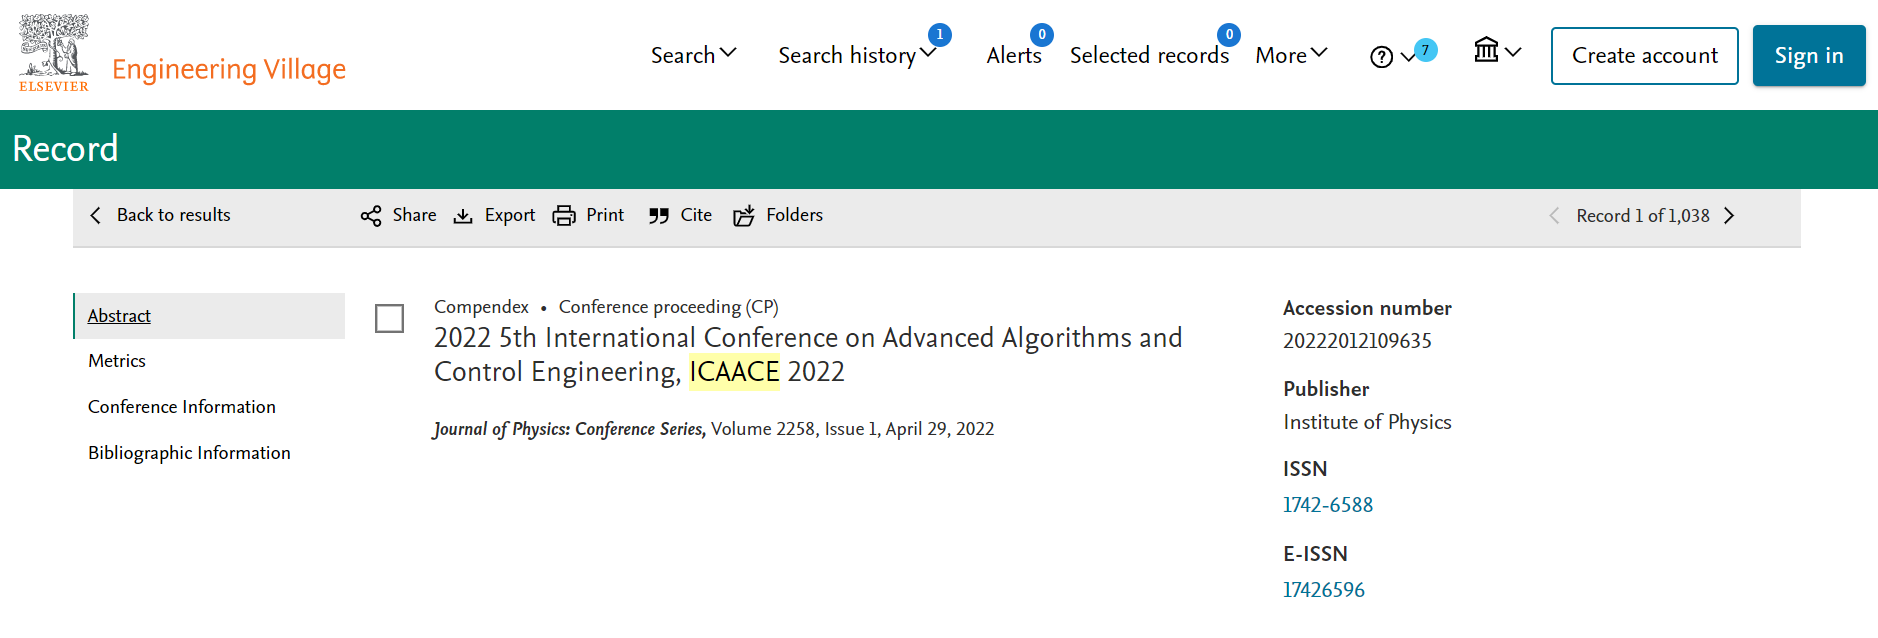Screen dimensions: 1878x638
Task: Jump to Bibliographic Information section
Action: [x=189, y=453]
